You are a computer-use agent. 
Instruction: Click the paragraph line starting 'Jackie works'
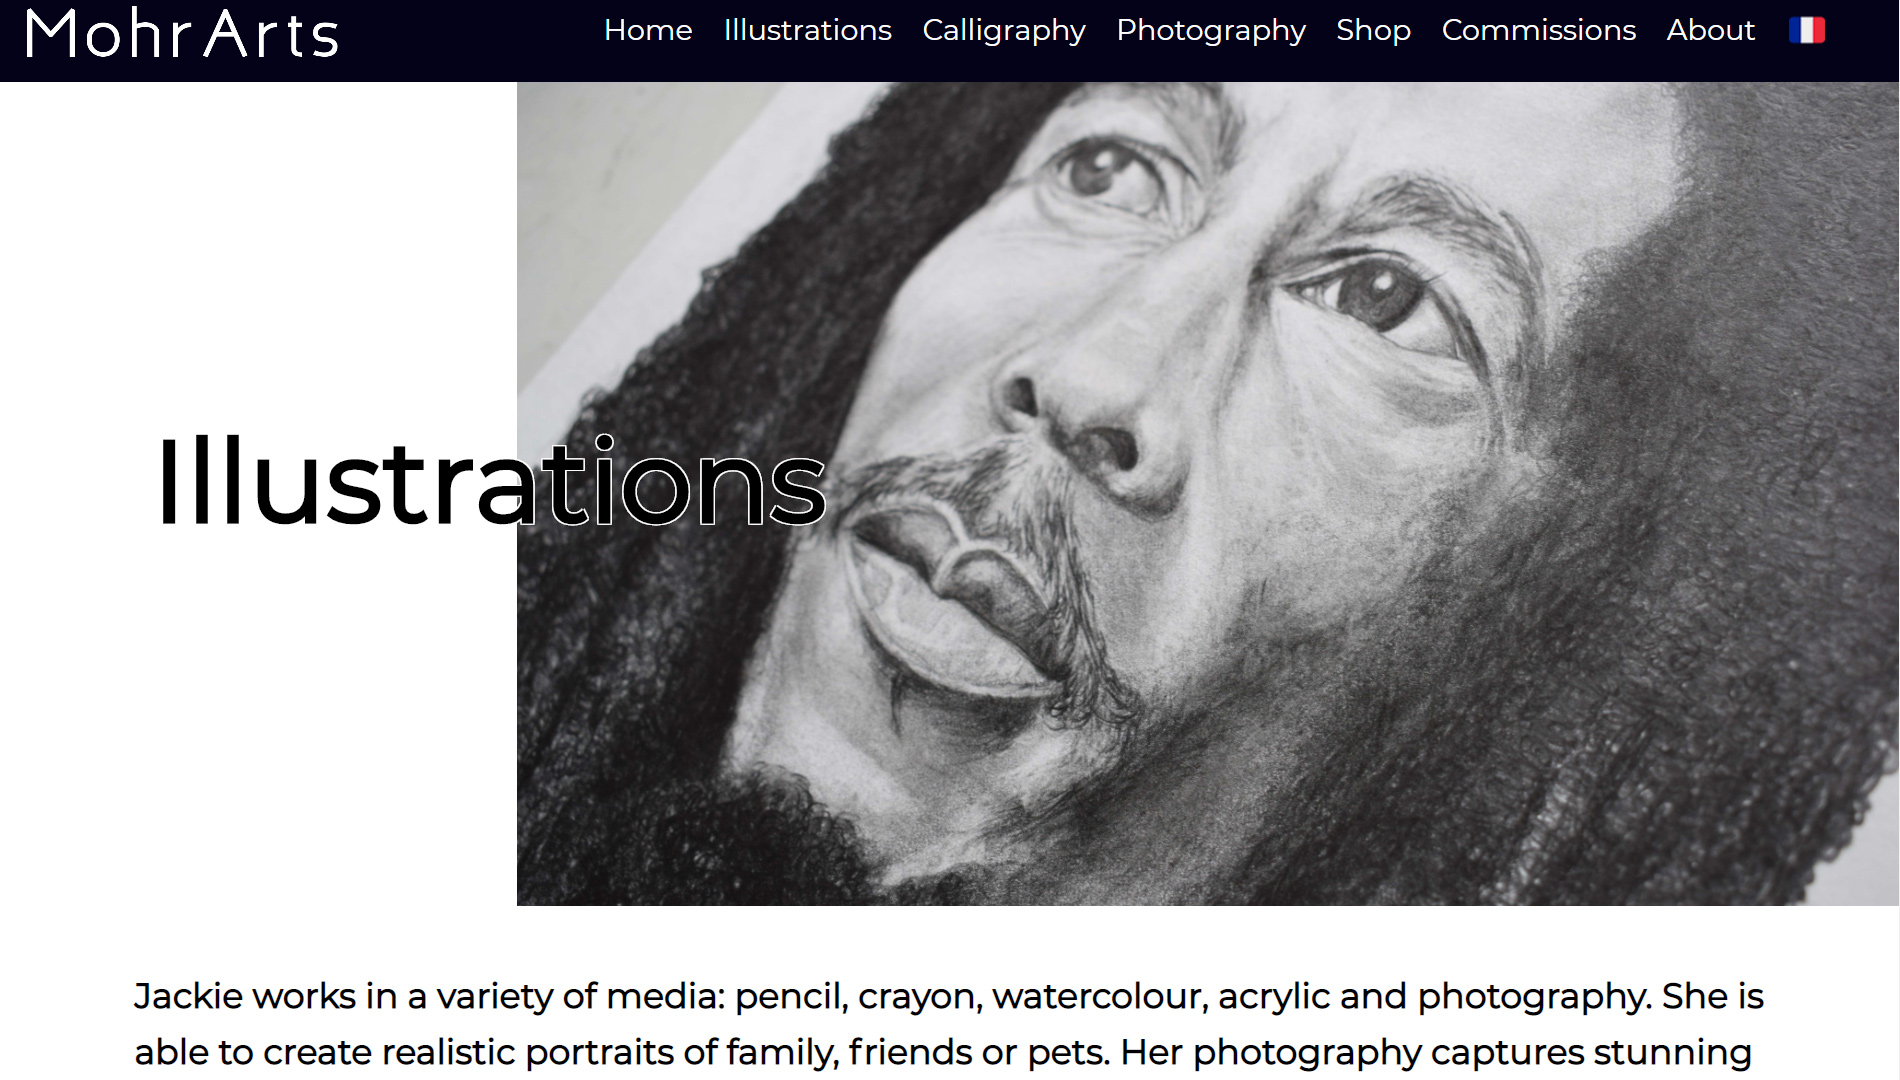coord(948,997)
